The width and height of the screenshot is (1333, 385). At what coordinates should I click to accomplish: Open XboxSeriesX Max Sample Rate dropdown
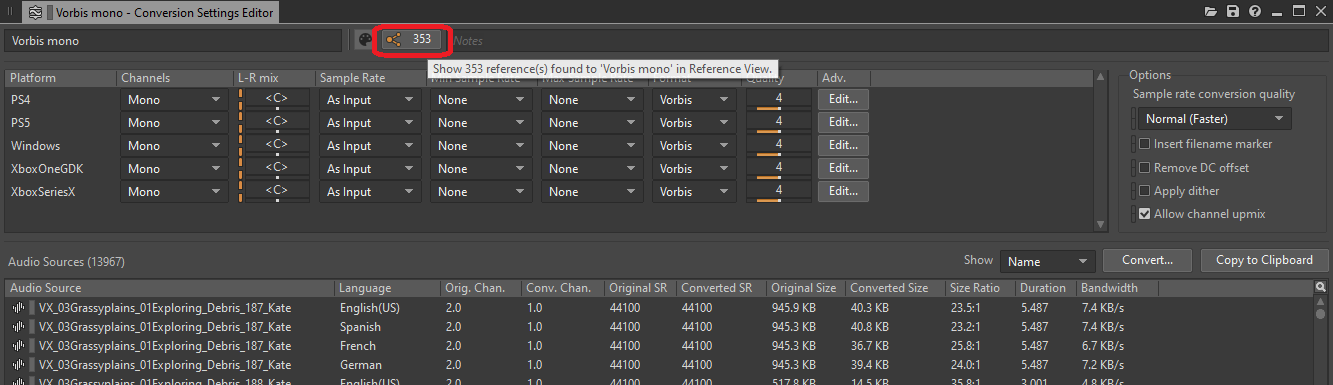click(591, 191)
